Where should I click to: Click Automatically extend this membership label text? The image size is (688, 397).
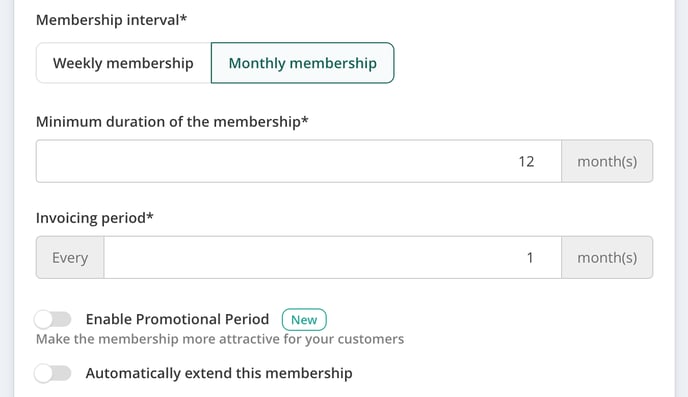[x=219, y=373]
